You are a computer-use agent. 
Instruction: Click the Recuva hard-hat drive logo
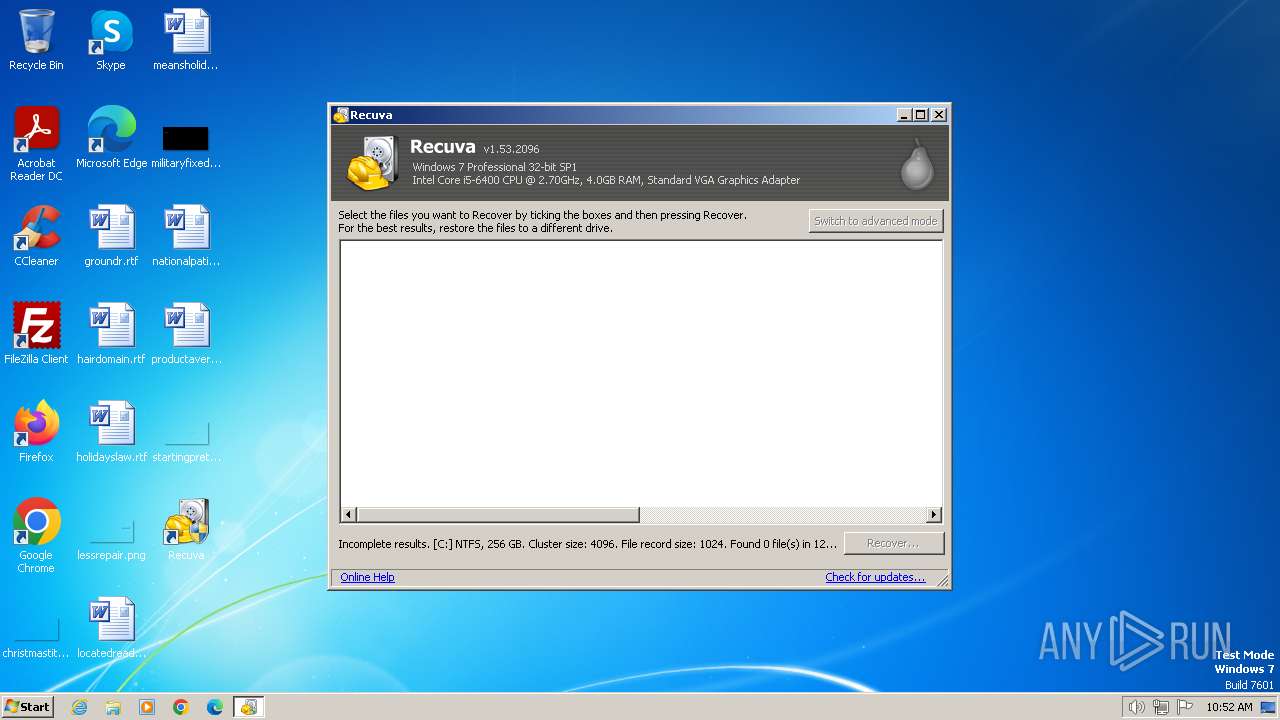click(373, 164)
